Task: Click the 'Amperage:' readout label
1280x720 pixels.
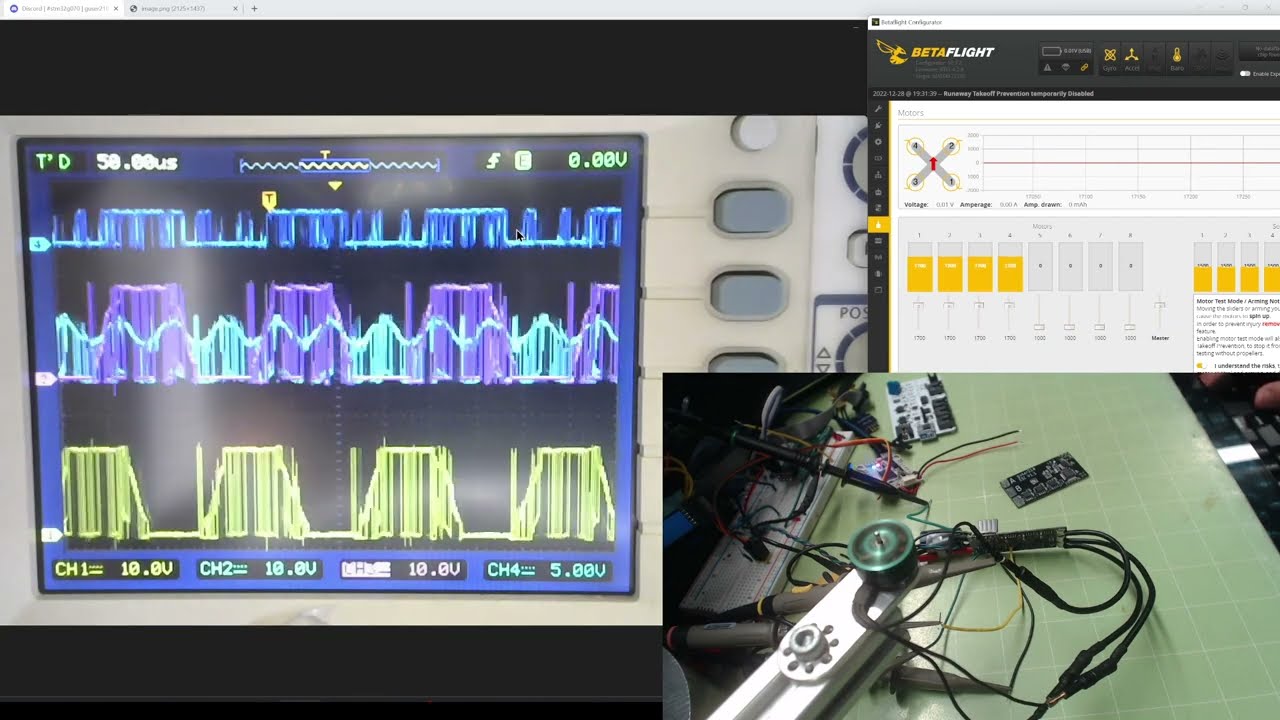Action: pyautogui.click(x=976, y=204)
